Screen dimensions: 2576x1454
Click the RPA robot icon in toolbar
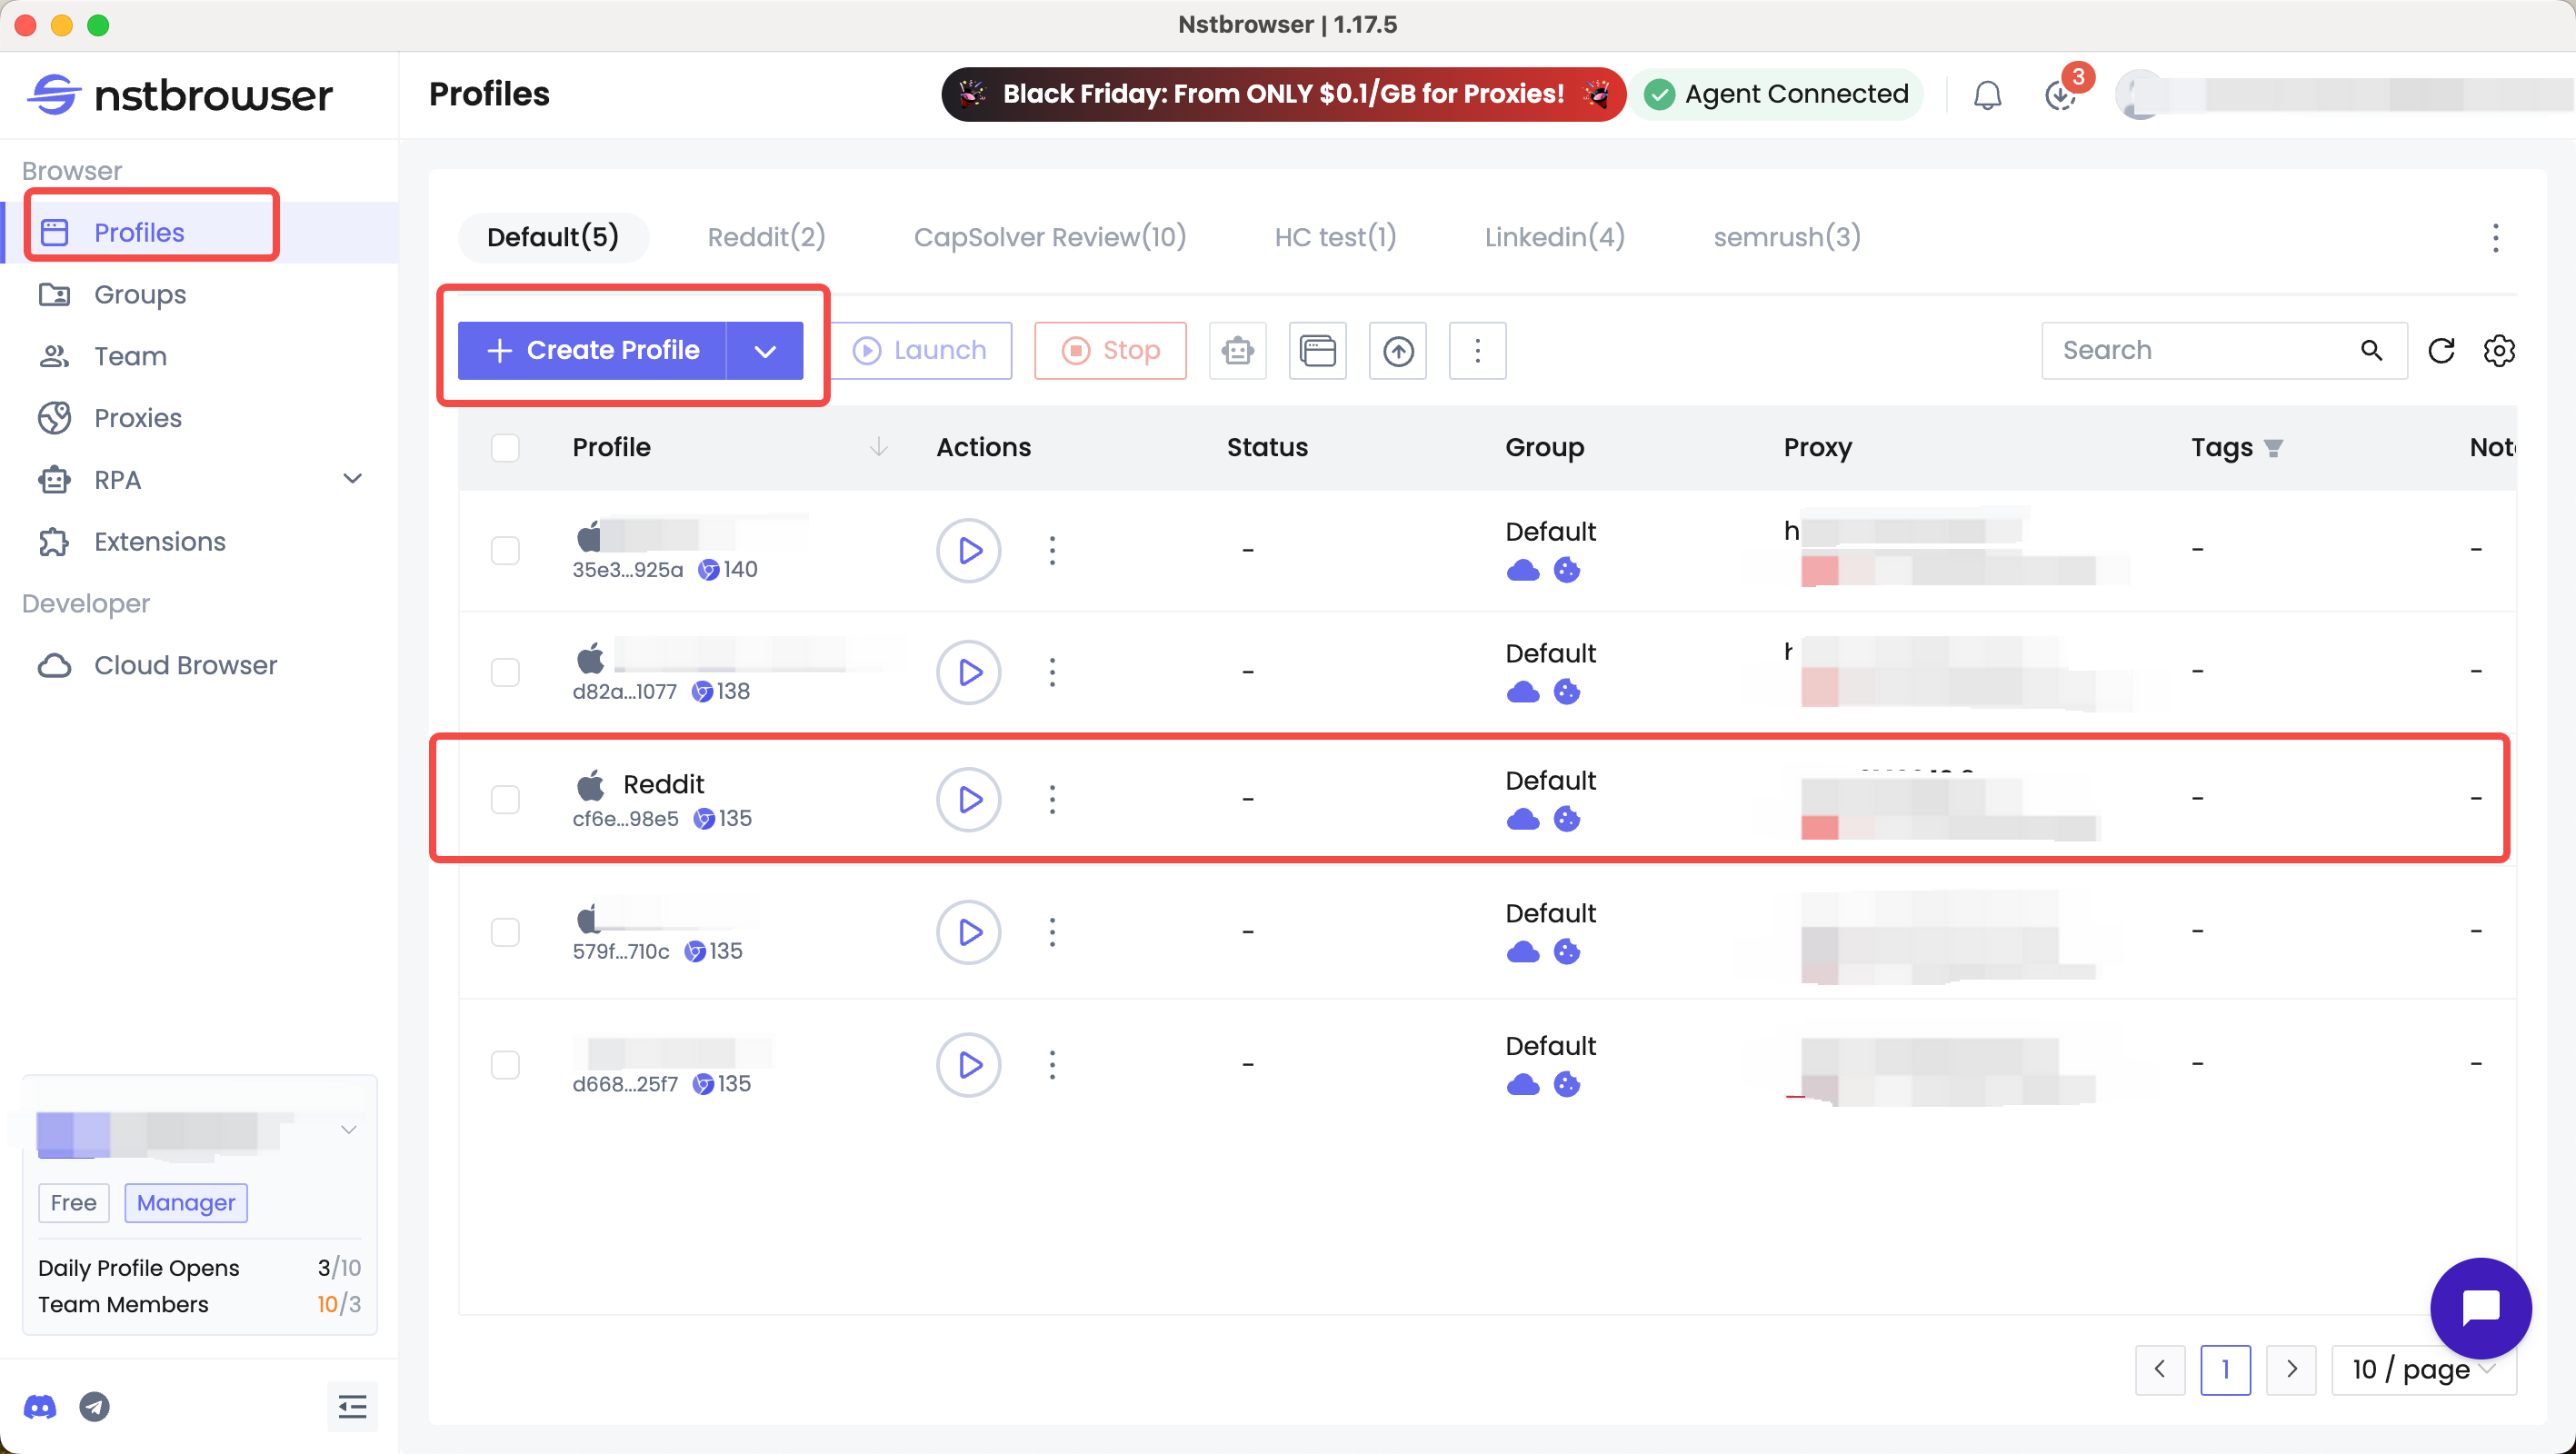click(x=1237, y=350)
